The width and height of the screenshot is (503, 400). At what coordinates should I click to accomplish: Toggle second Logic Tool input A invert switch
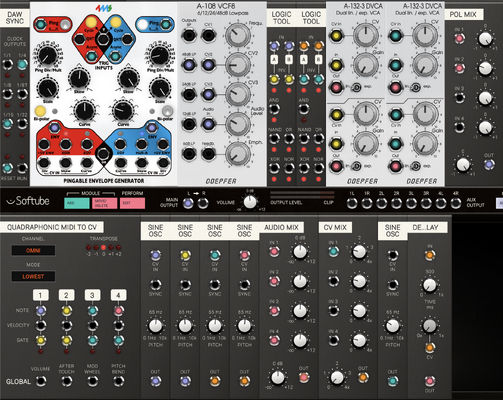(x=304, y=60)
